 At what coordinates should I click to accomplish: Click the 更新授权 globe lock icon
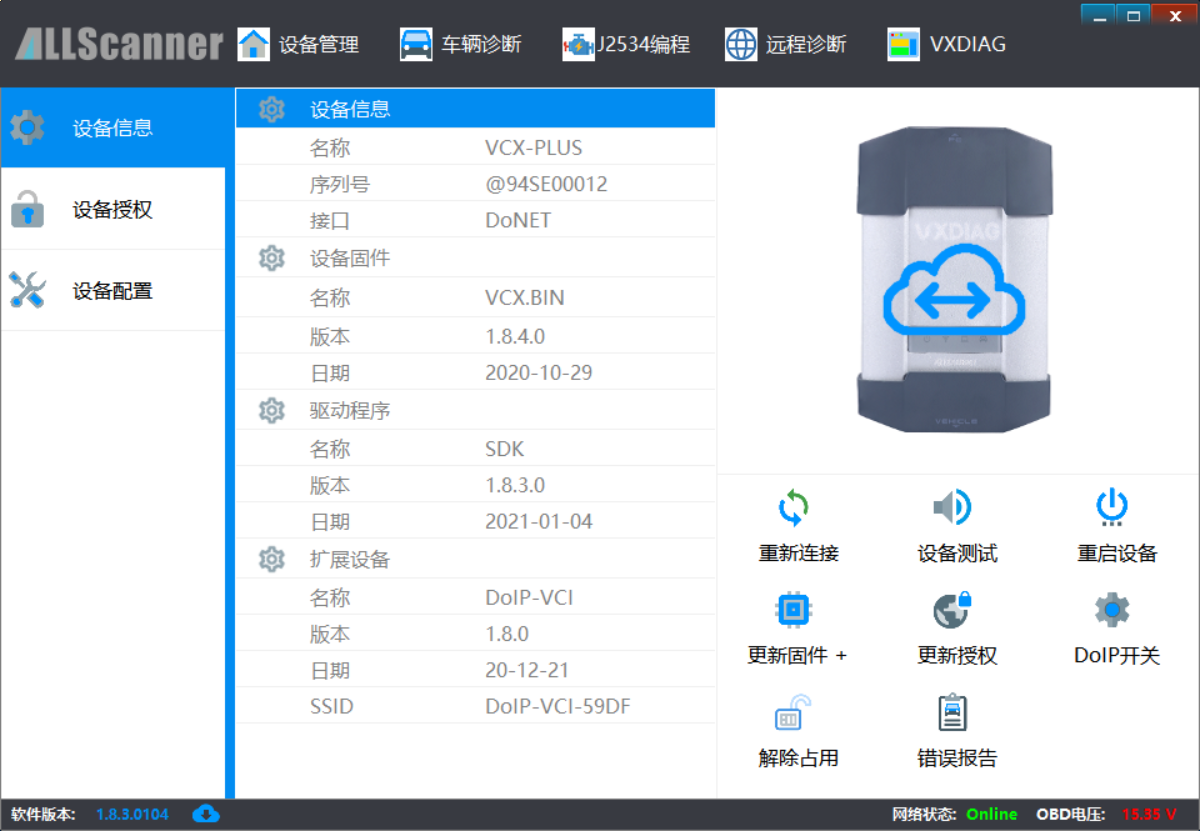click(952, 609)
